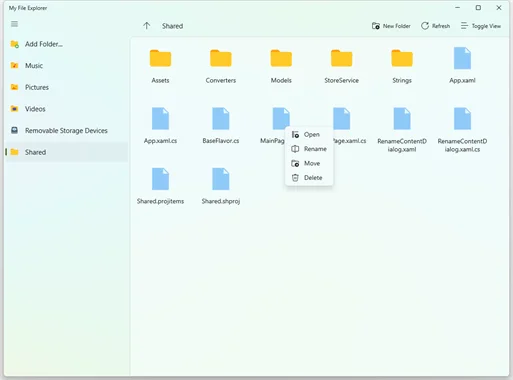Select the BaseFlavor.cs file icon
This screenshot has width=513, height=380.
click(221, 118)
